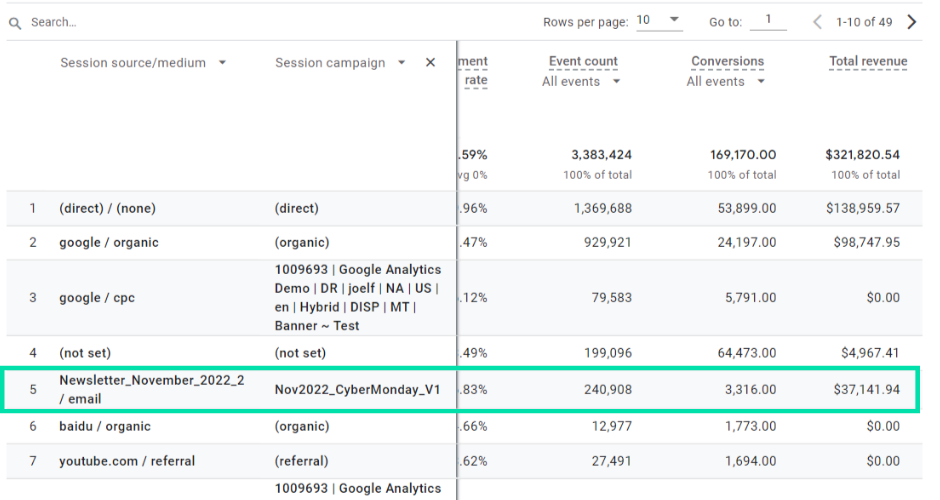Go to previous page arrow
Image resolution: width=940 pixels, height=500 pixels.
[817, 22]
